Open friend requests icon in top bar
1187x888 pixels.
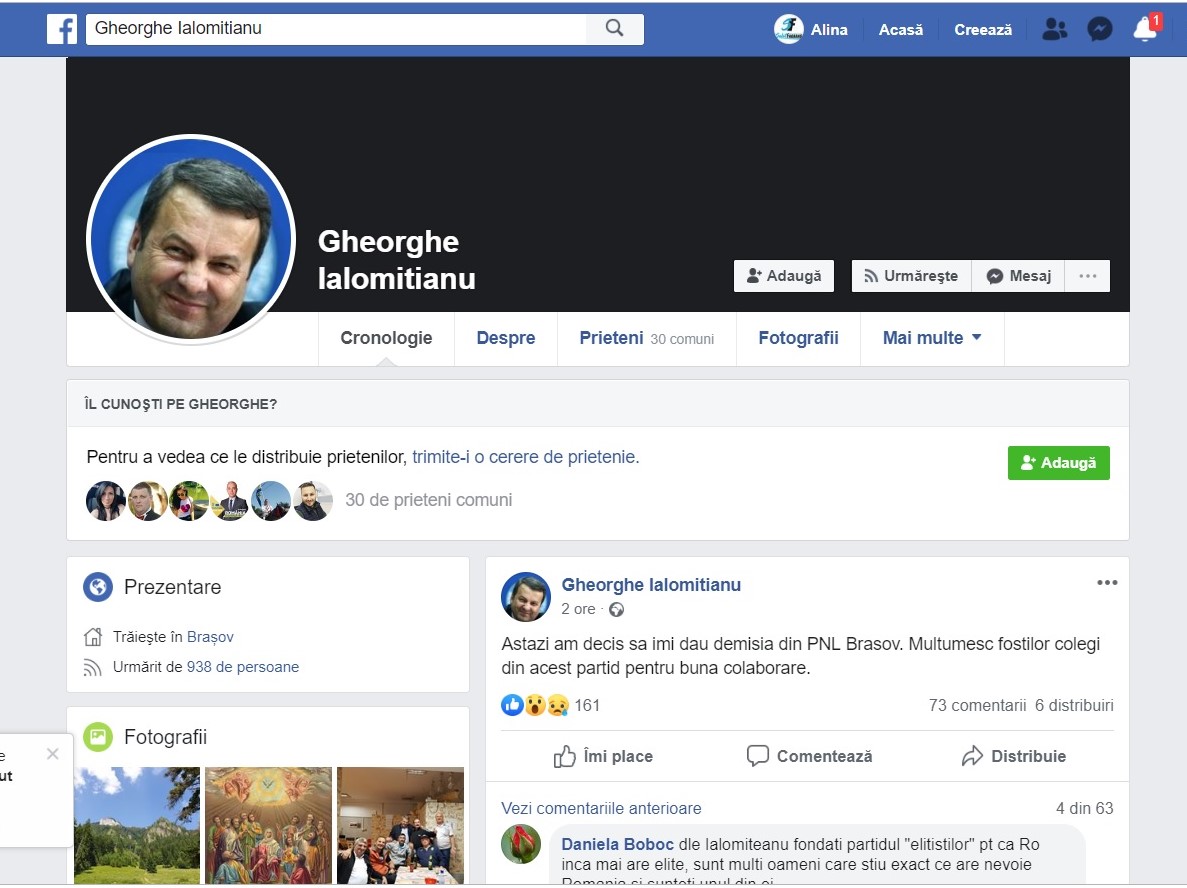tap(1053, 29)
